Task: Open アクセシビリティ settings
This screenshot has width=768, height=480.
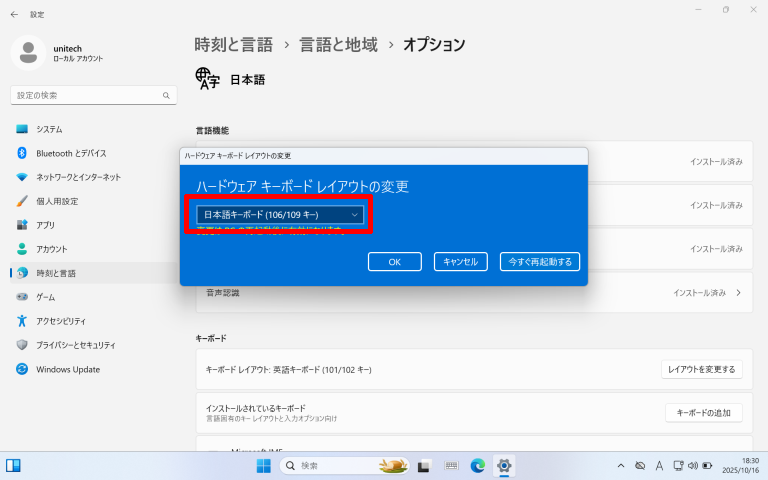Action: (x=60, y=321)
